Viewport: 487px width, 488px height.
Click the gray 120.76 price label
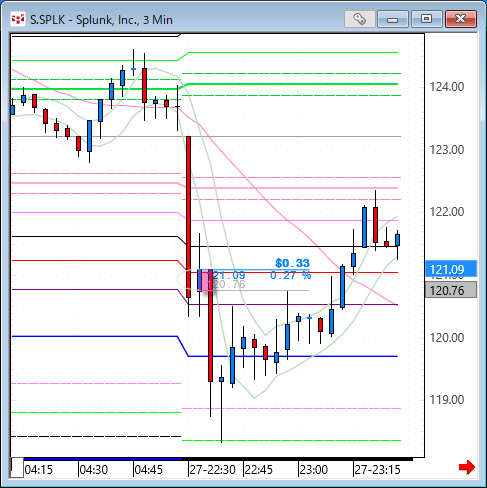click(451, 290)
